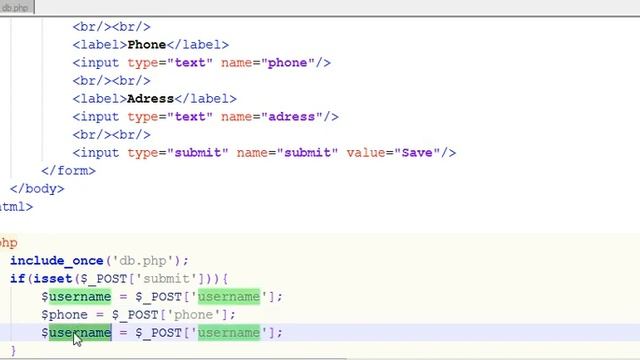This screenshot has width=640, height=360.
Task: Click include_once('db.php') line
Action: point(100,261)
